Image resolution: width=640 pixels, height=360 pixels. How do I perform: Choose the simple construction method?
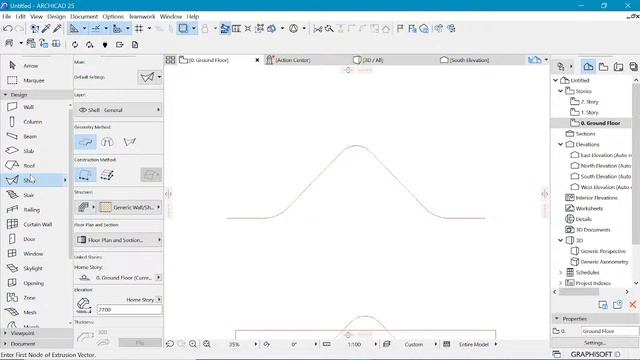coord(85,175)
